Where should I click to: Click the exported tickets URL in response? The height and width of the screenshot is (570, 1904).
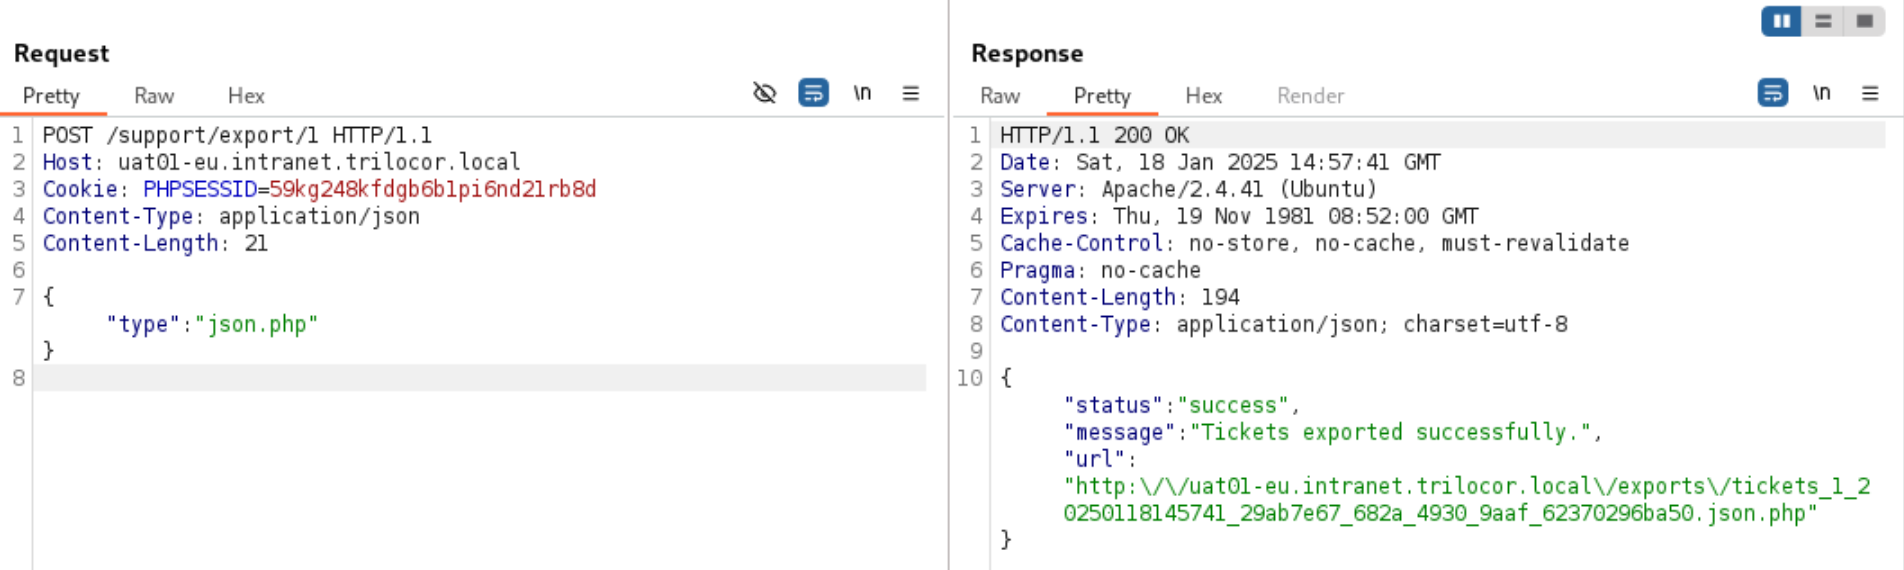pyautogui.click(x=1466, y=500)
